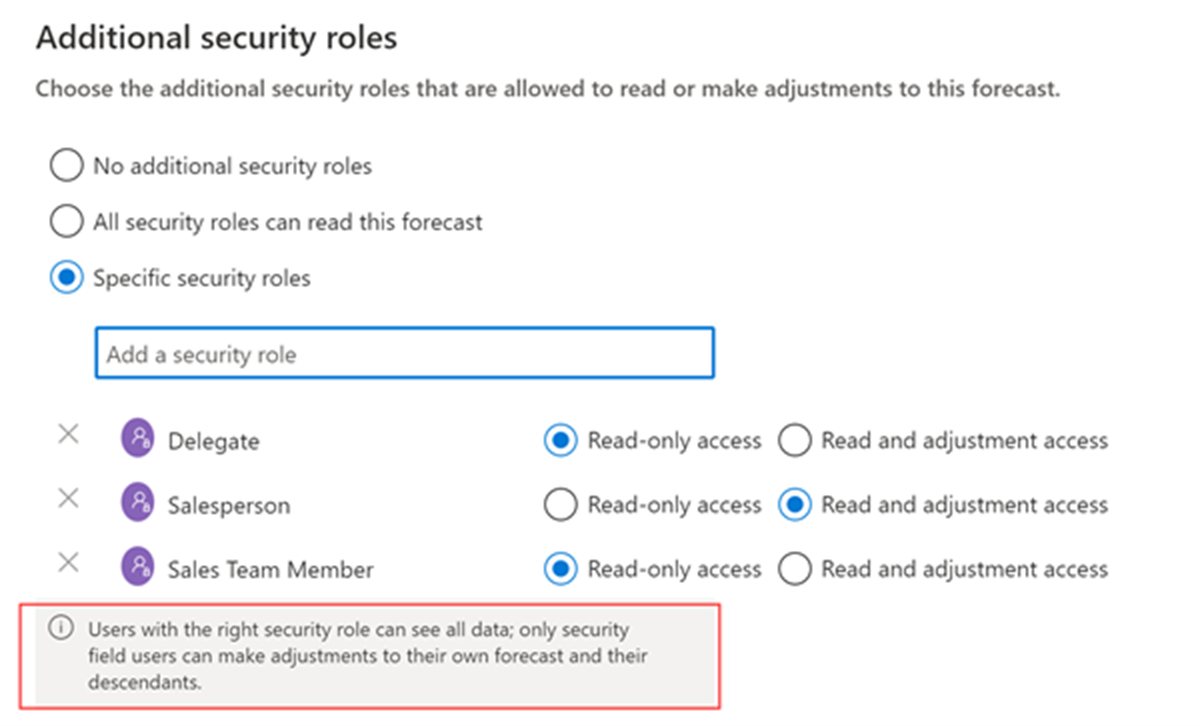Screen dimensions: 1200x726
Task: Switch Salesperson to read-only access
Action: coord(561,504)
